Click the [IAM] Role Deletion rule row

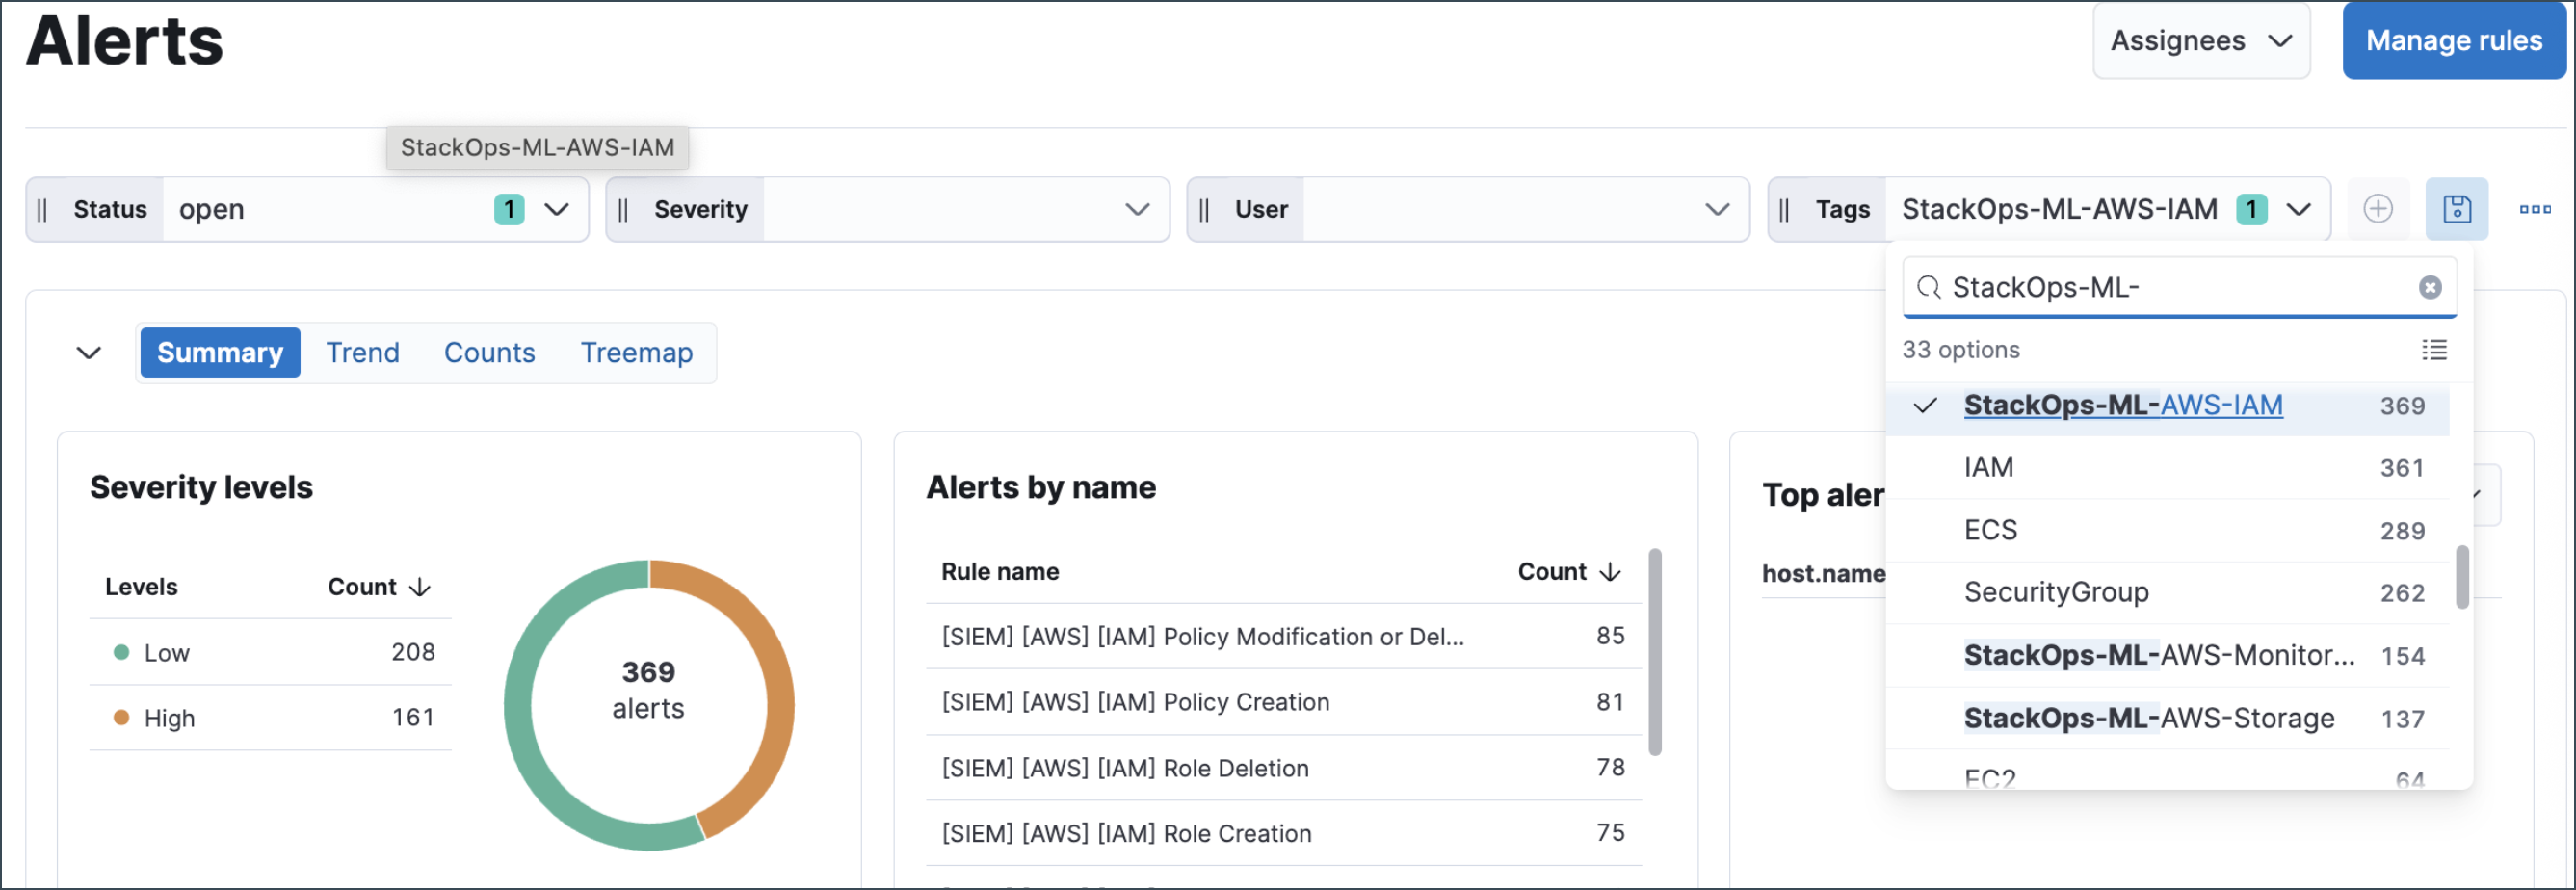(x=1284, y=769)
